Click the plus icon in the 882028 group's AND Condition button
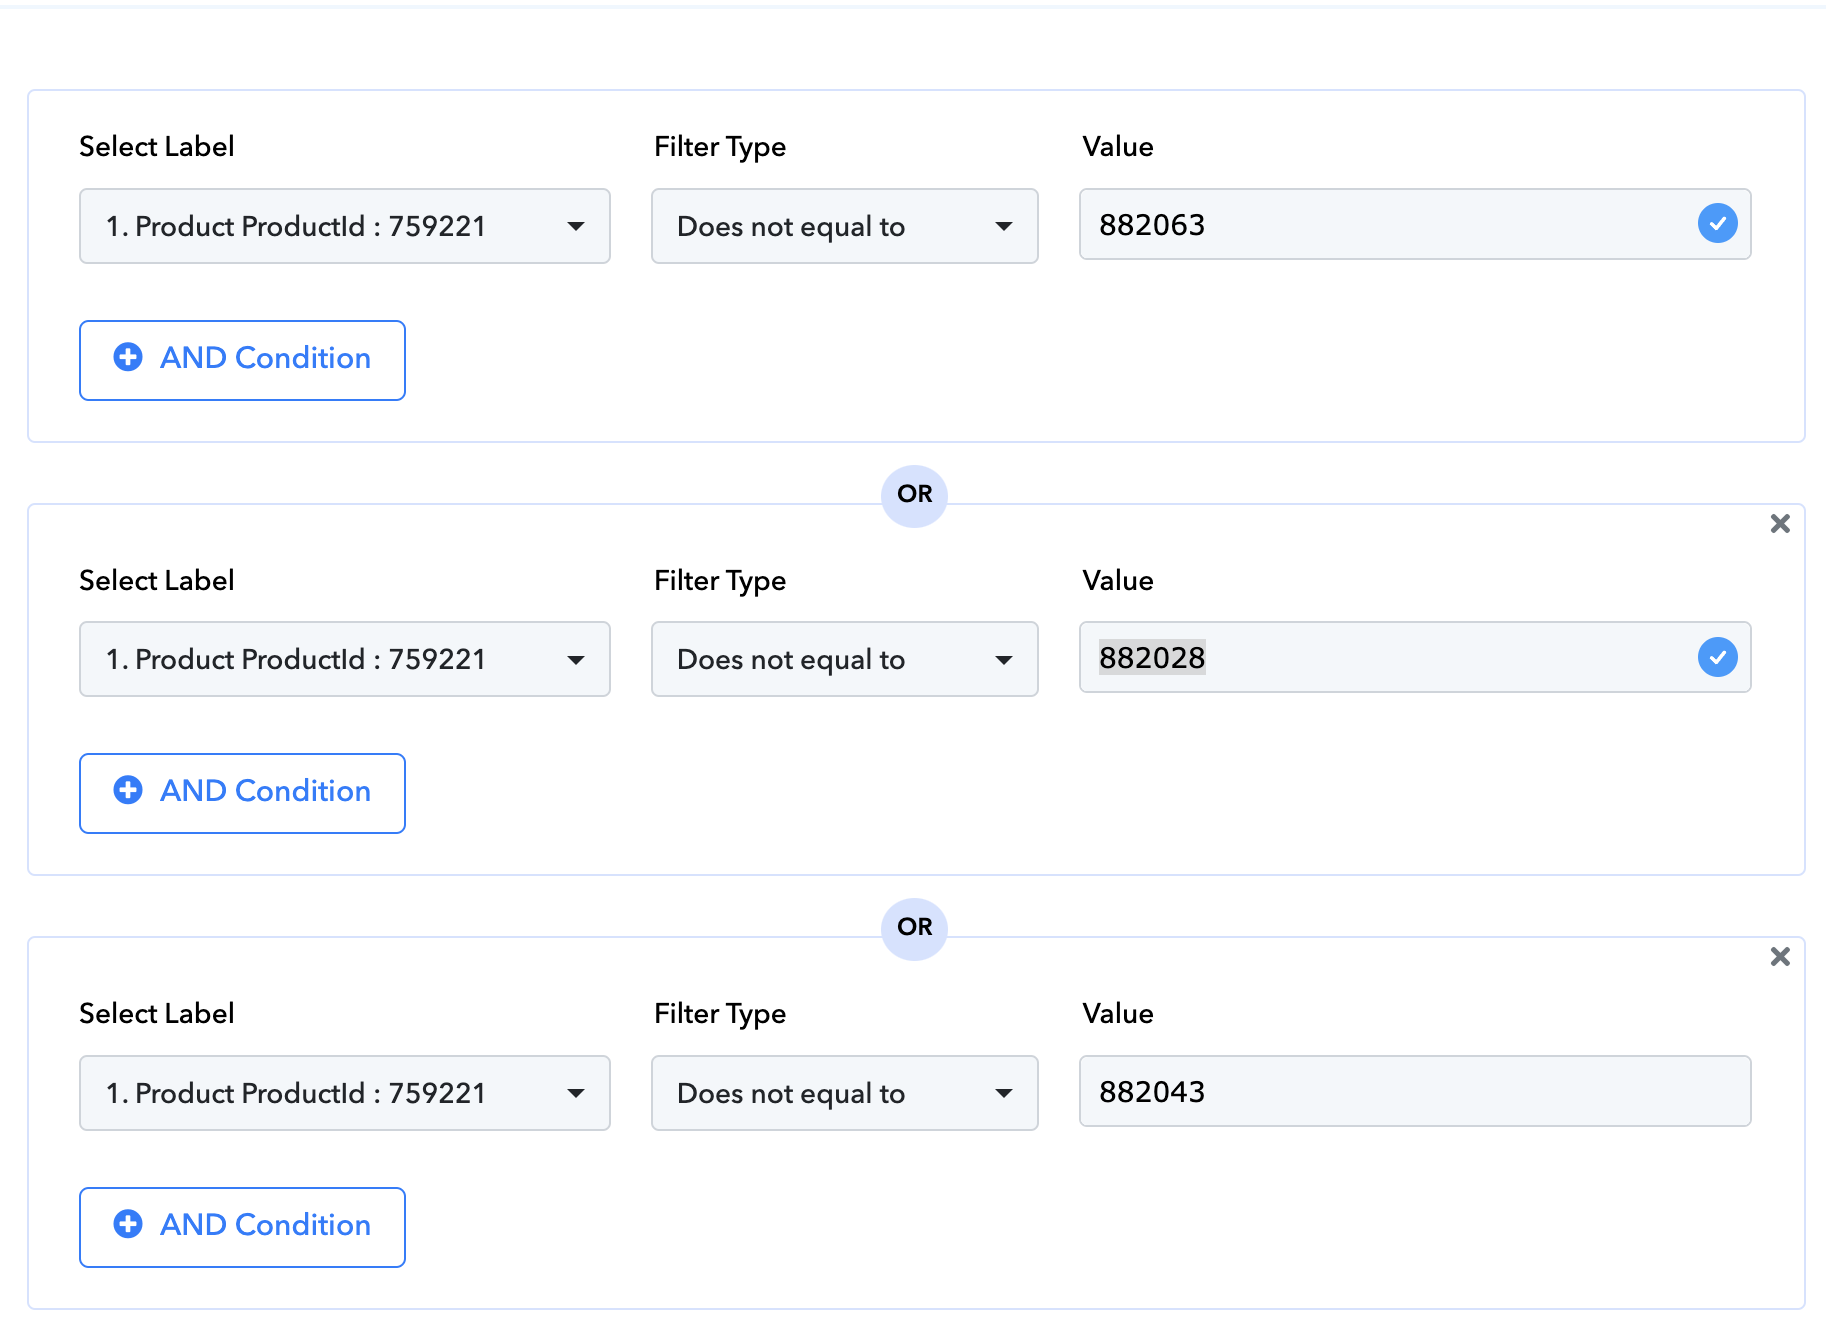This screenshot has height=1328, width=1826. (128, 790)
